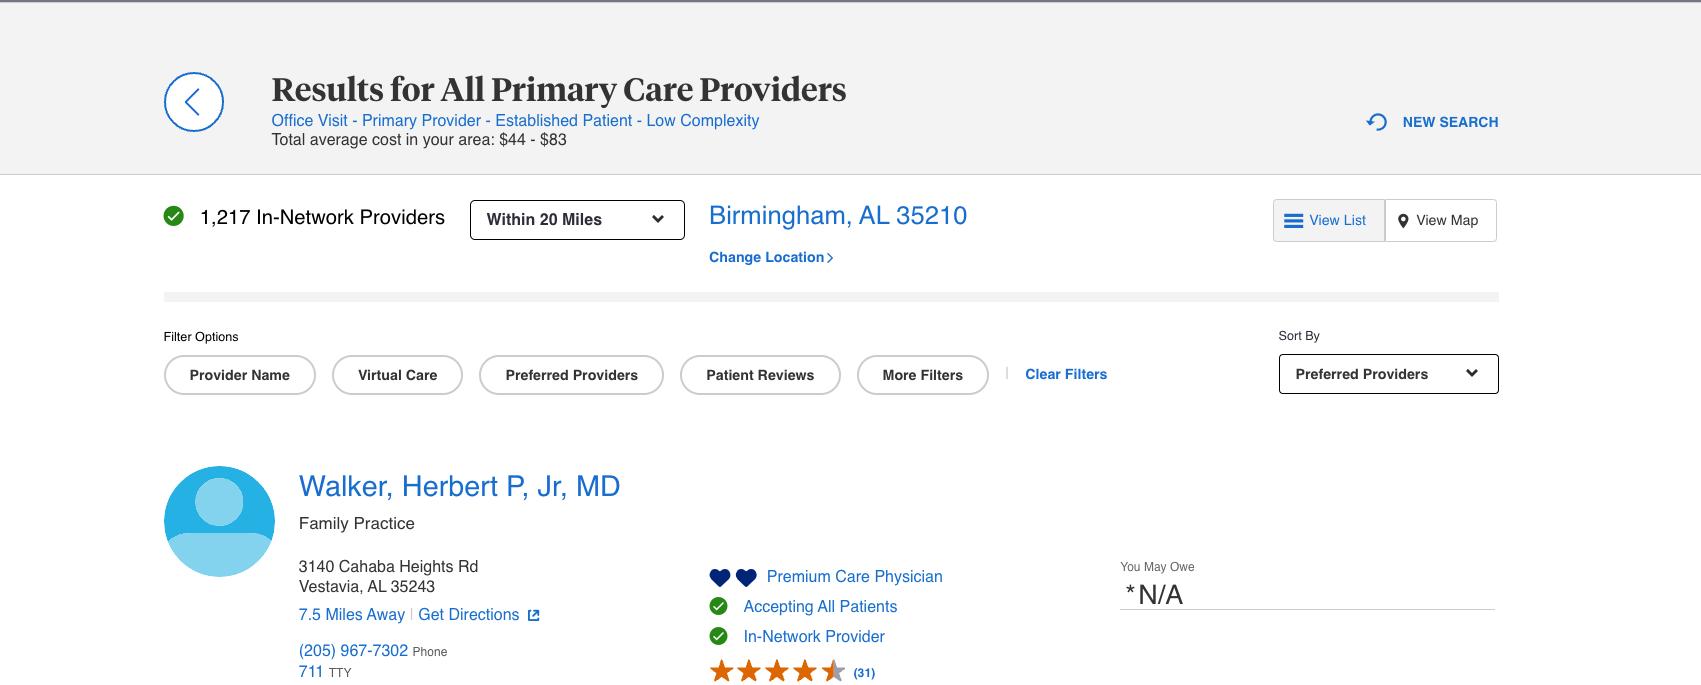
Task: Click the green check beside Accepting All Patients
Action: tap(718, 606)
